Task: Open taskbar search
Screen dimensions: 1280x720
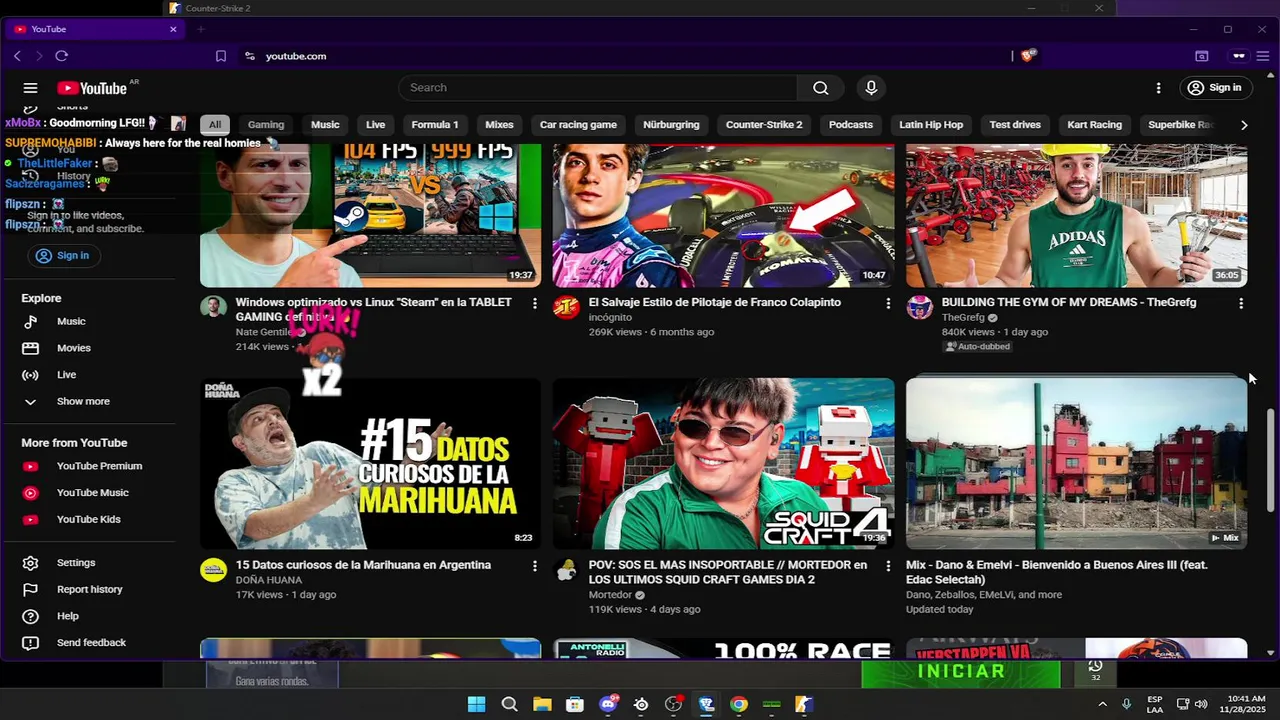Action: [x=509, y=704]
